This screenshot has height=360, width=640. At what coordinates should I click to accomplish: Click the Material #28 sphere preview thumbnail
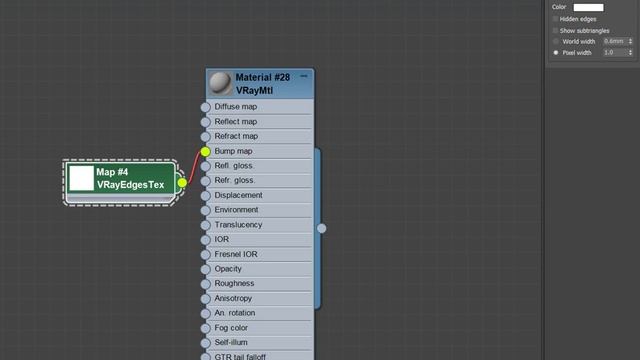[x=220, y=83]
